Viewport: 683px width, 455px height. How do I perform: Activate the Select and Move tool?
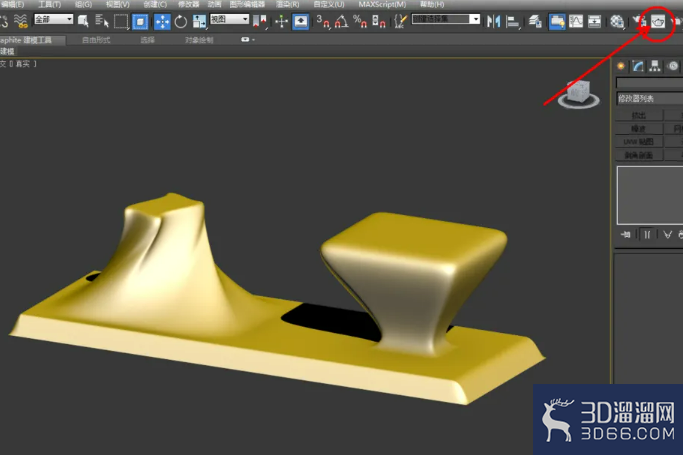162,21
